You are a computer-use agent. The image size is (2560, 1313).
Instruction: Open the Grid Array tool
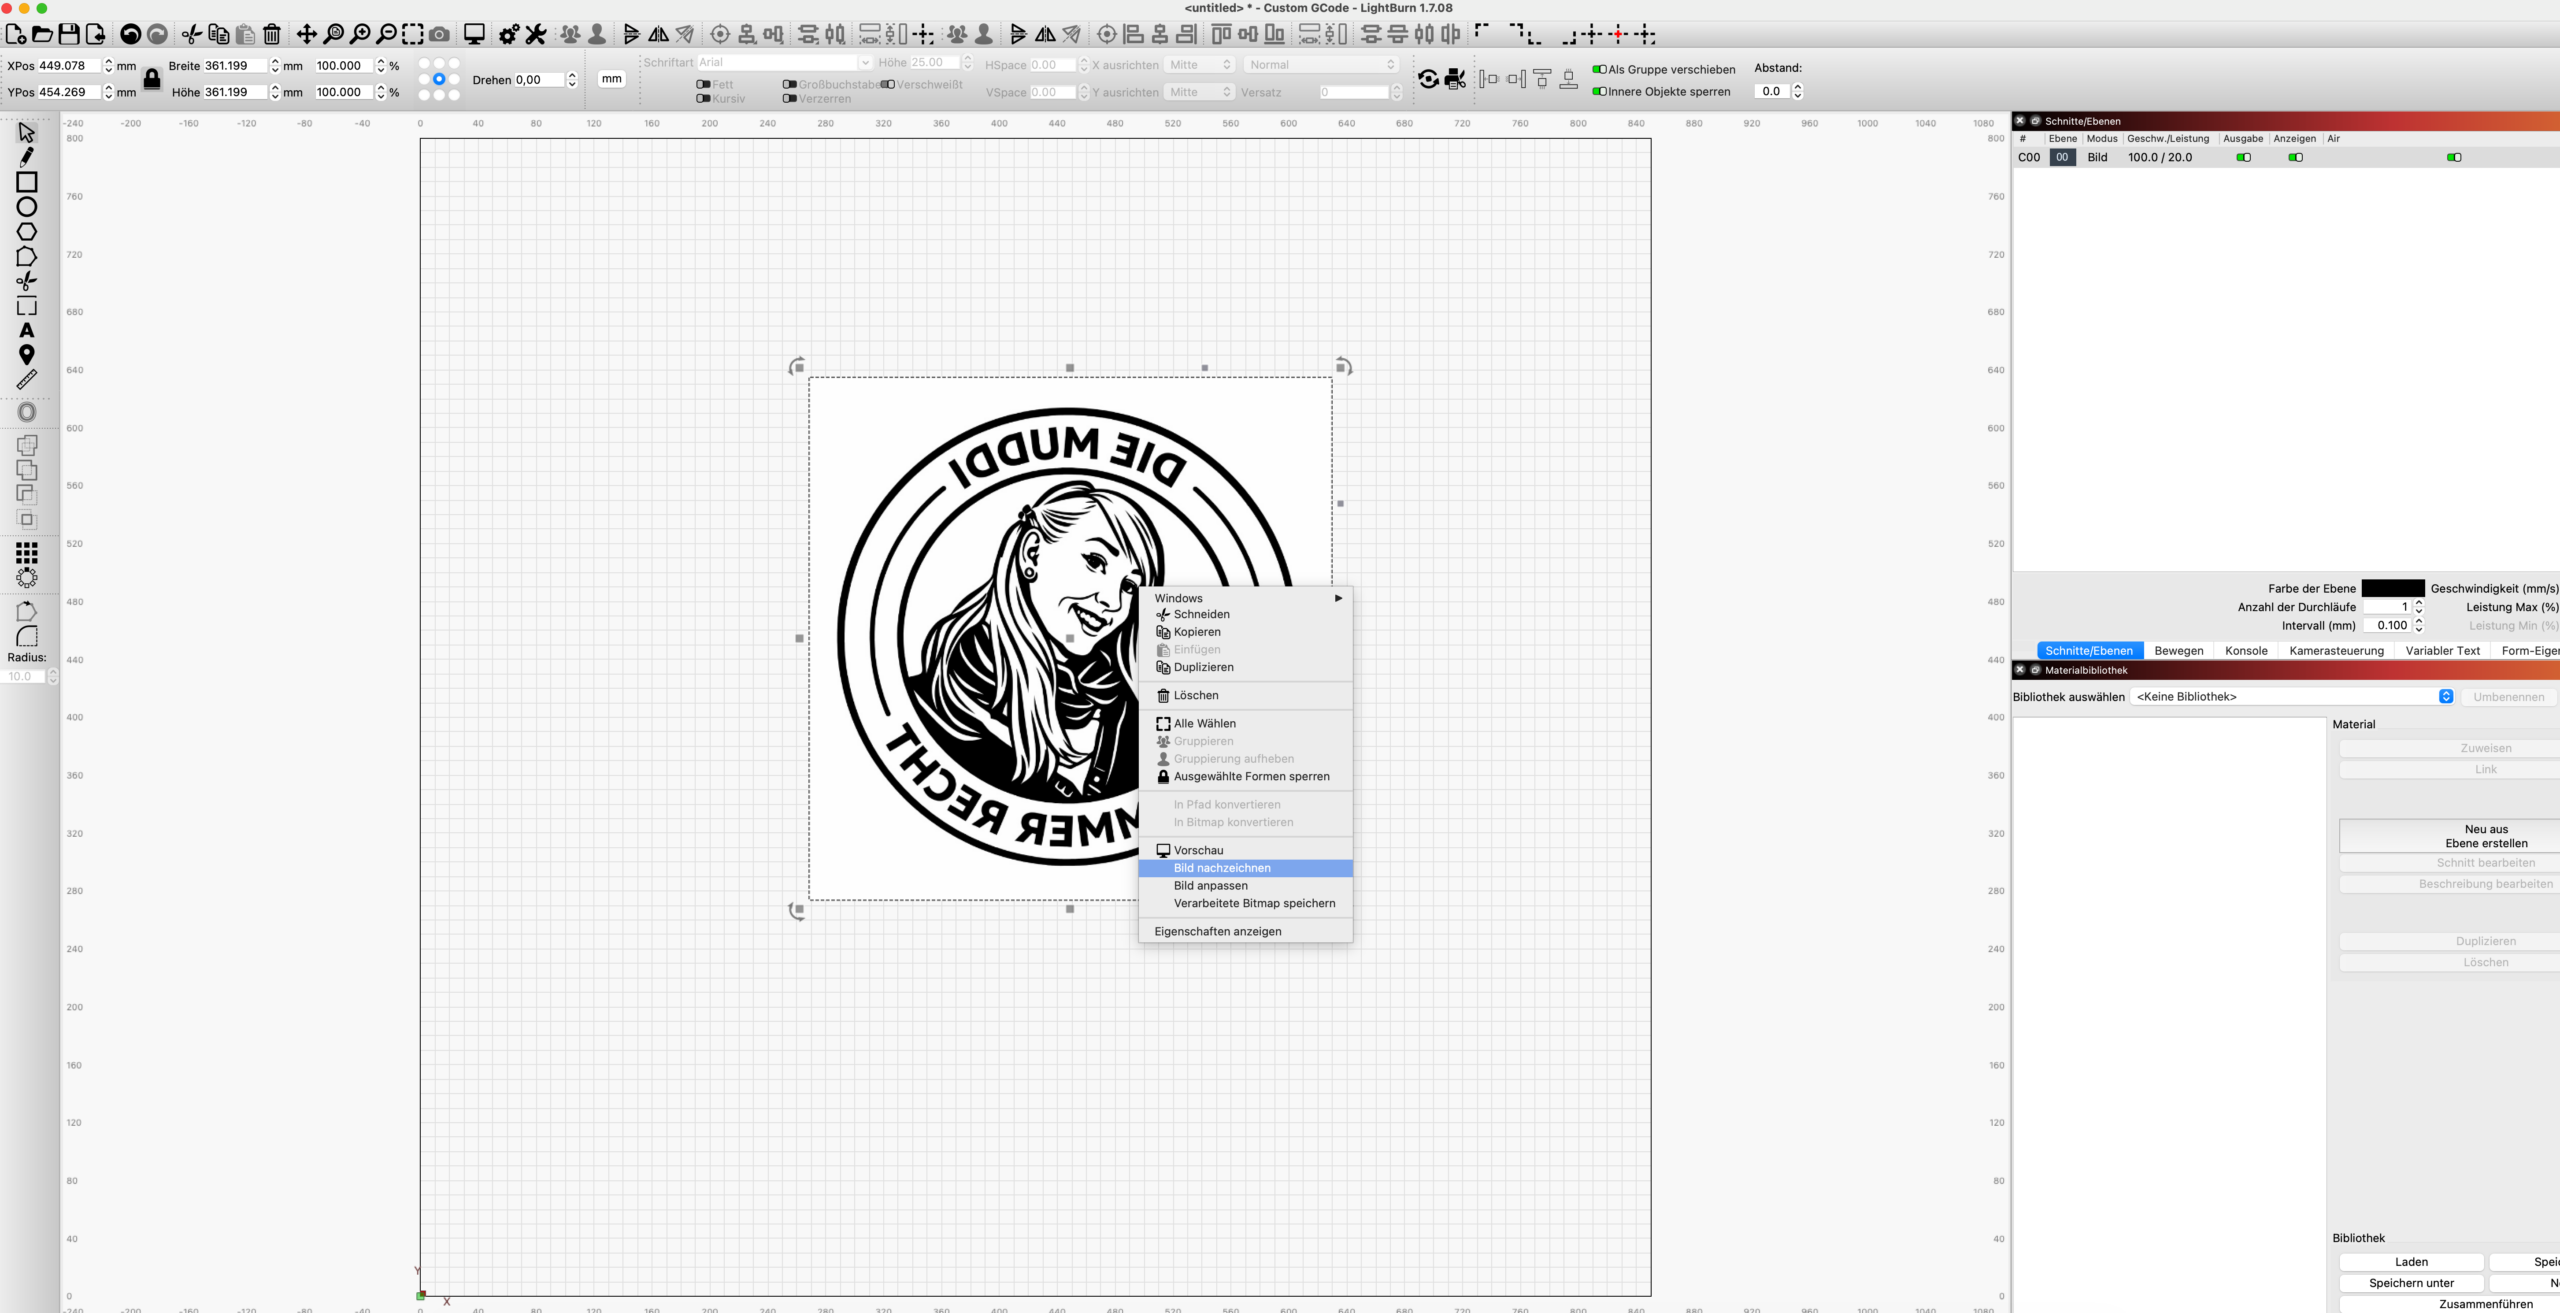(27, 552)
